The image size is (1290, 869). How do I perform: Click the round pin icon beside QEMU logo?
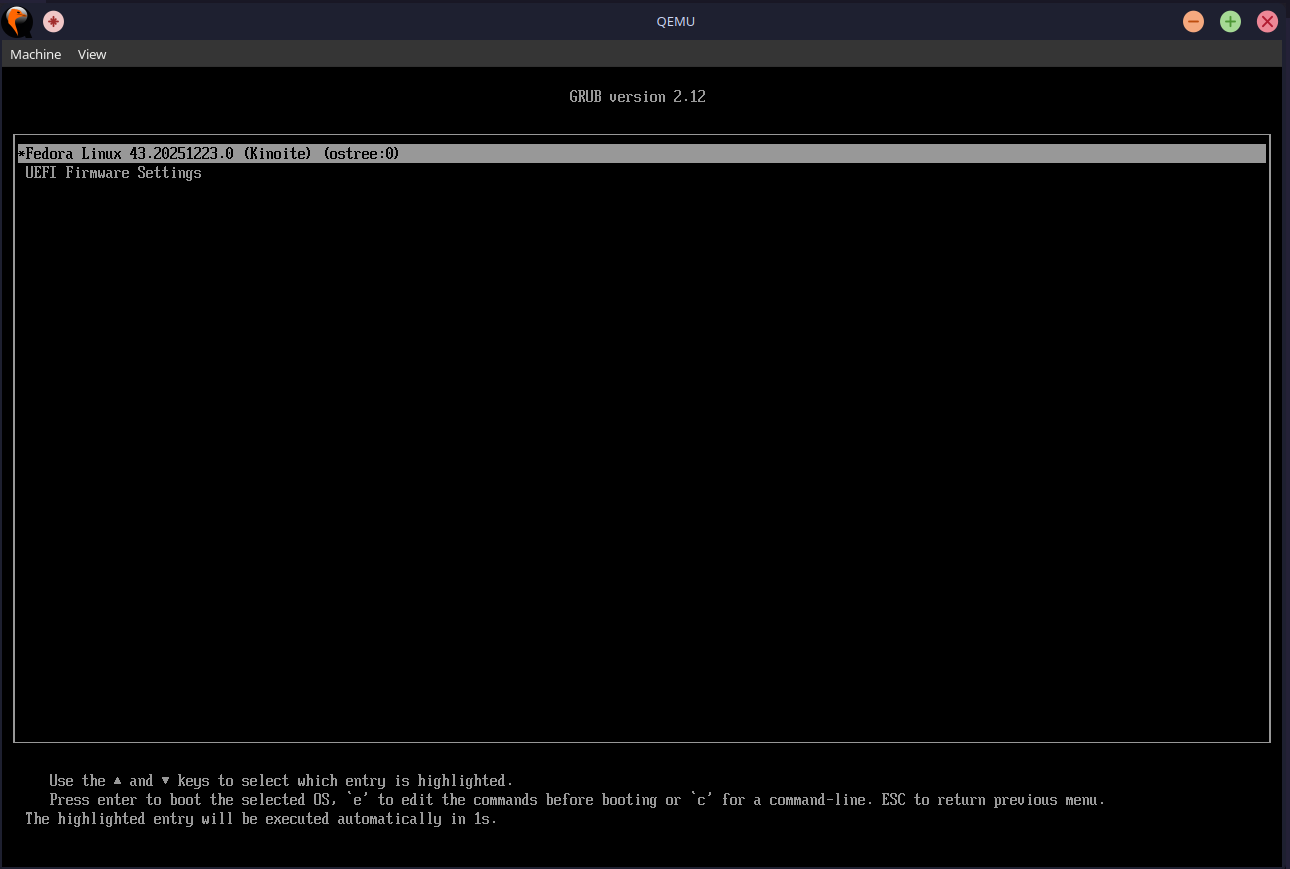(54, 21)
